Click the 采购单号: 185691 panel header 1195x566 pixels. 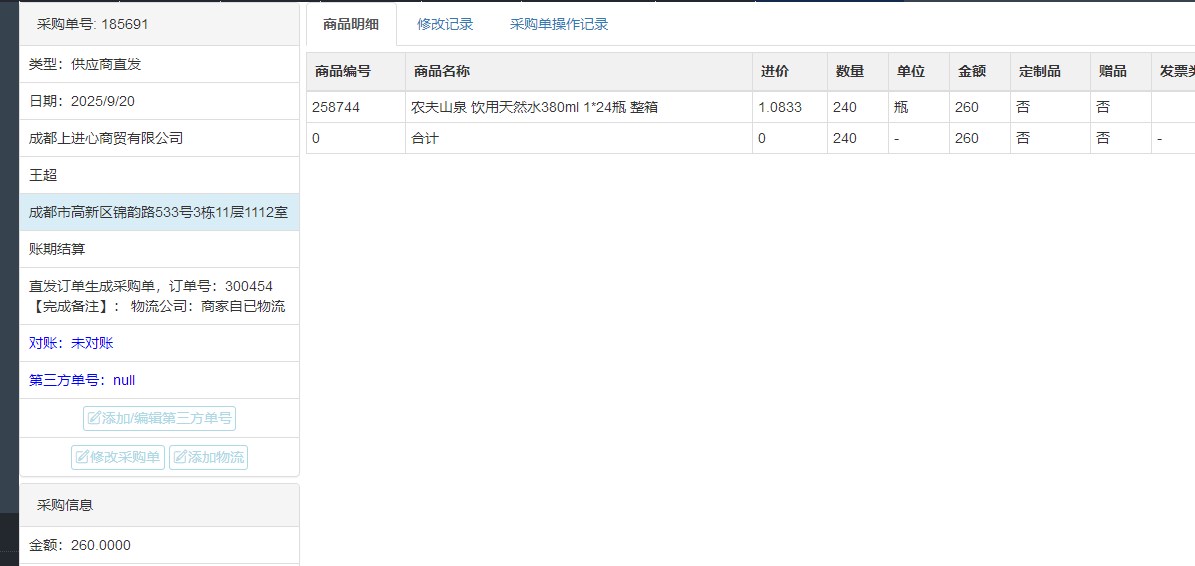92,24
